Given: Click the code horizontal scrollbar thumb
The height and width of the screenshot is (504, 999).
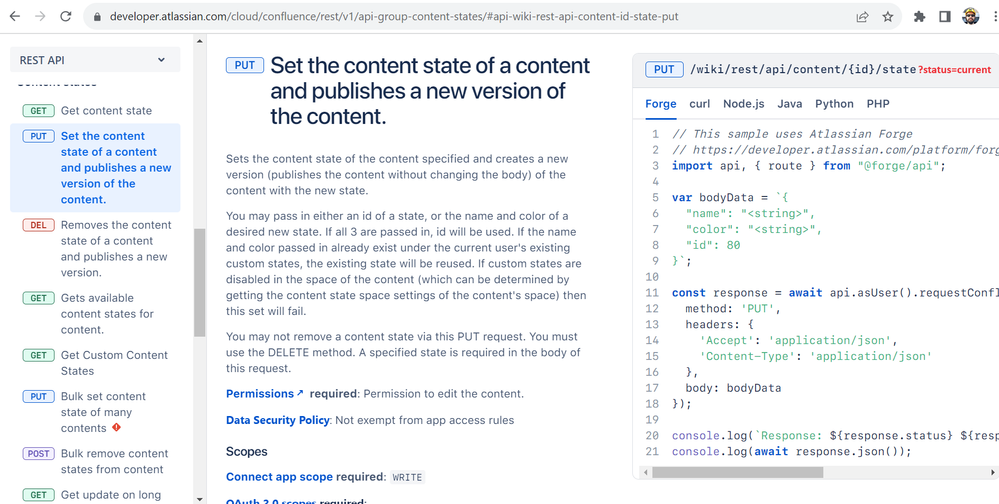Looking at the screenshot, I should point(737,473).
